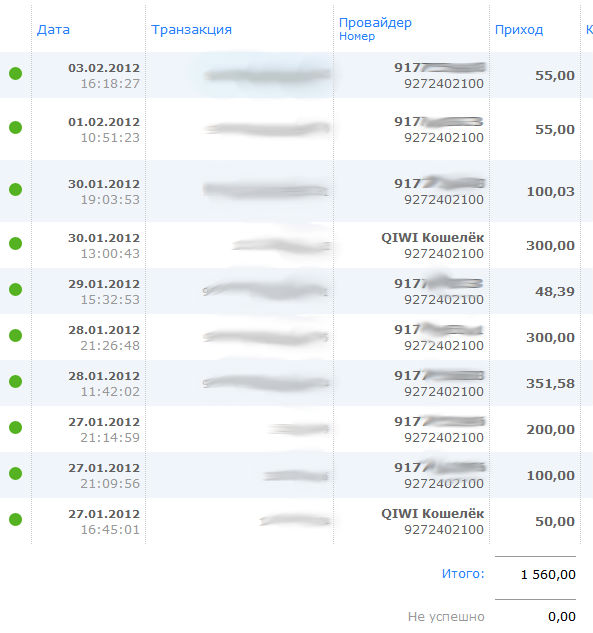Image resolution: width=593 pixels, height=633 pixels.
Task: Select the date 01.02.2012
Action: [104, 122]
